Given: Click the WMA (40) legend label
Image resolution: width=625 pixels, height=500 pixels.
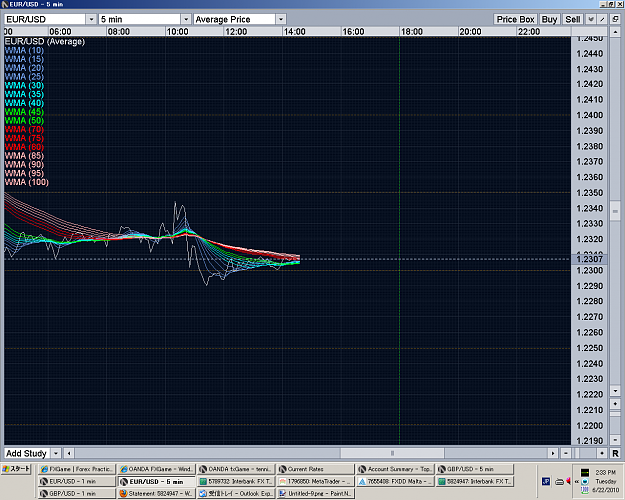Looking at the screenshot, I should click(x=24, y=103).
